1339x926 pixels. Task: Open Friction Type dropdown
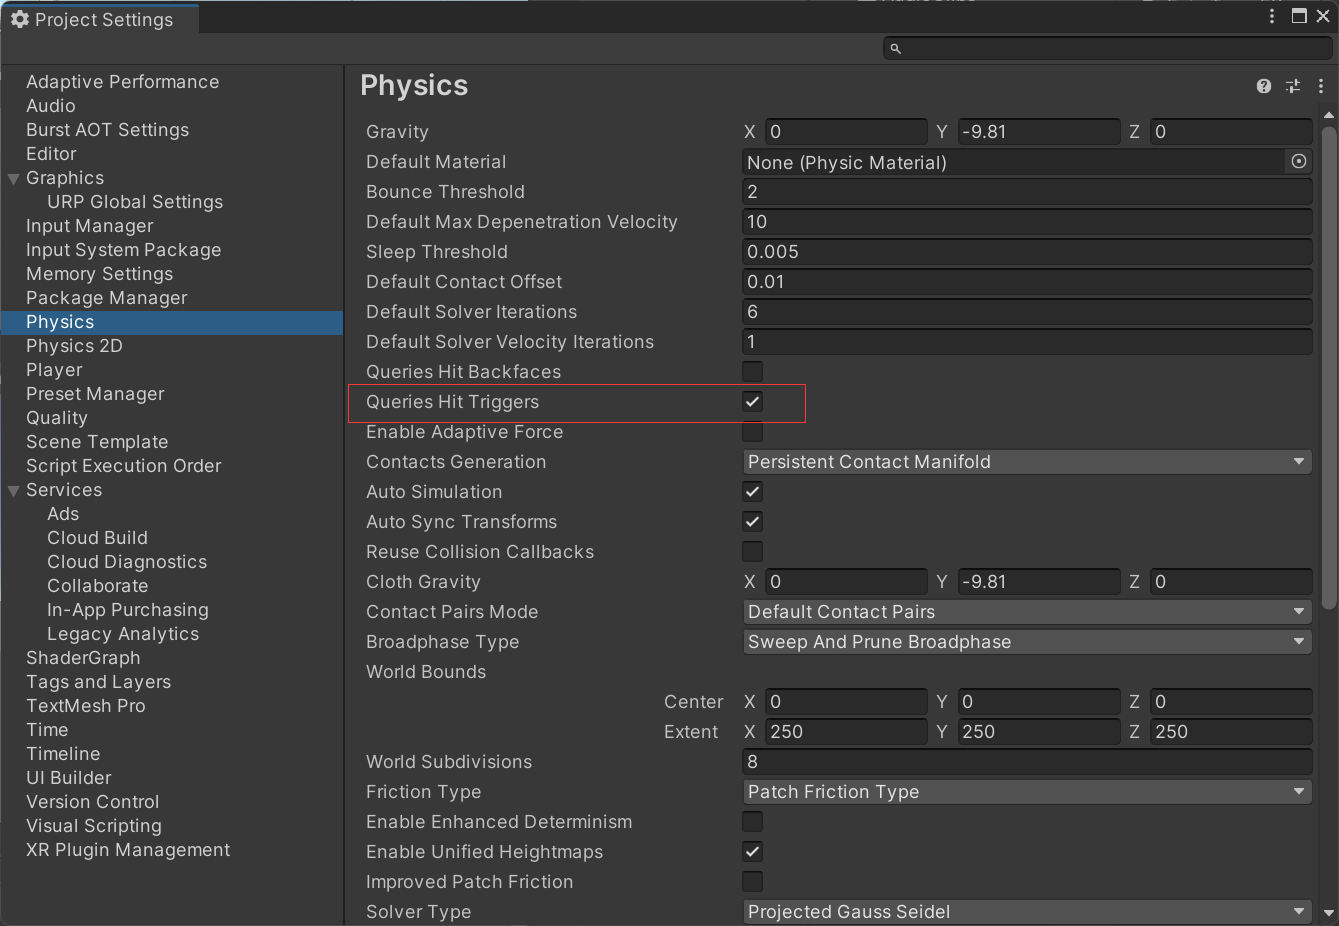click(x=1027, y=791)
